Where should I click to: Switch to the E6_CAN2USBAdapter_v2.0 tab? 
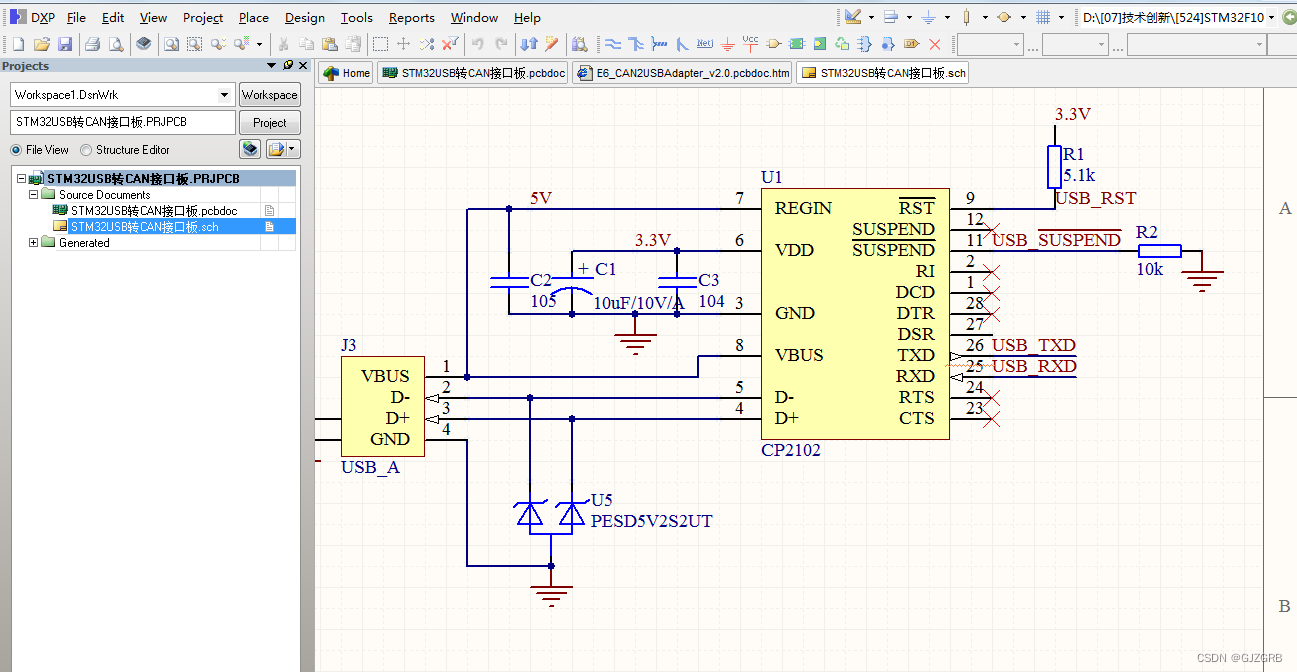click(683, 72)
